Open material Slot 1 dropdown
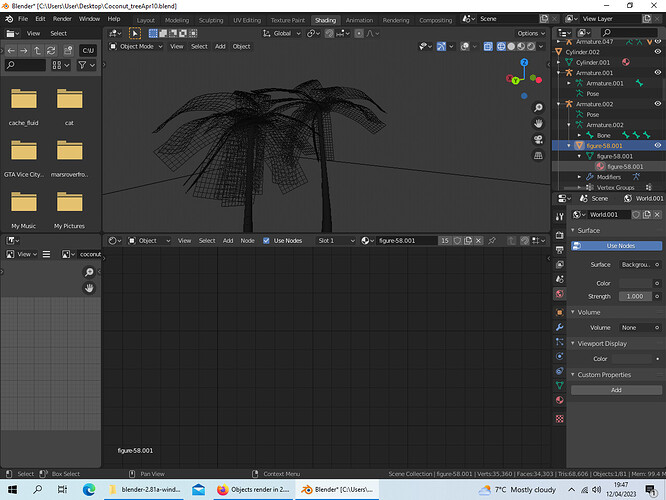The height and width of the screenshot is (500, 666). point(336,240)
